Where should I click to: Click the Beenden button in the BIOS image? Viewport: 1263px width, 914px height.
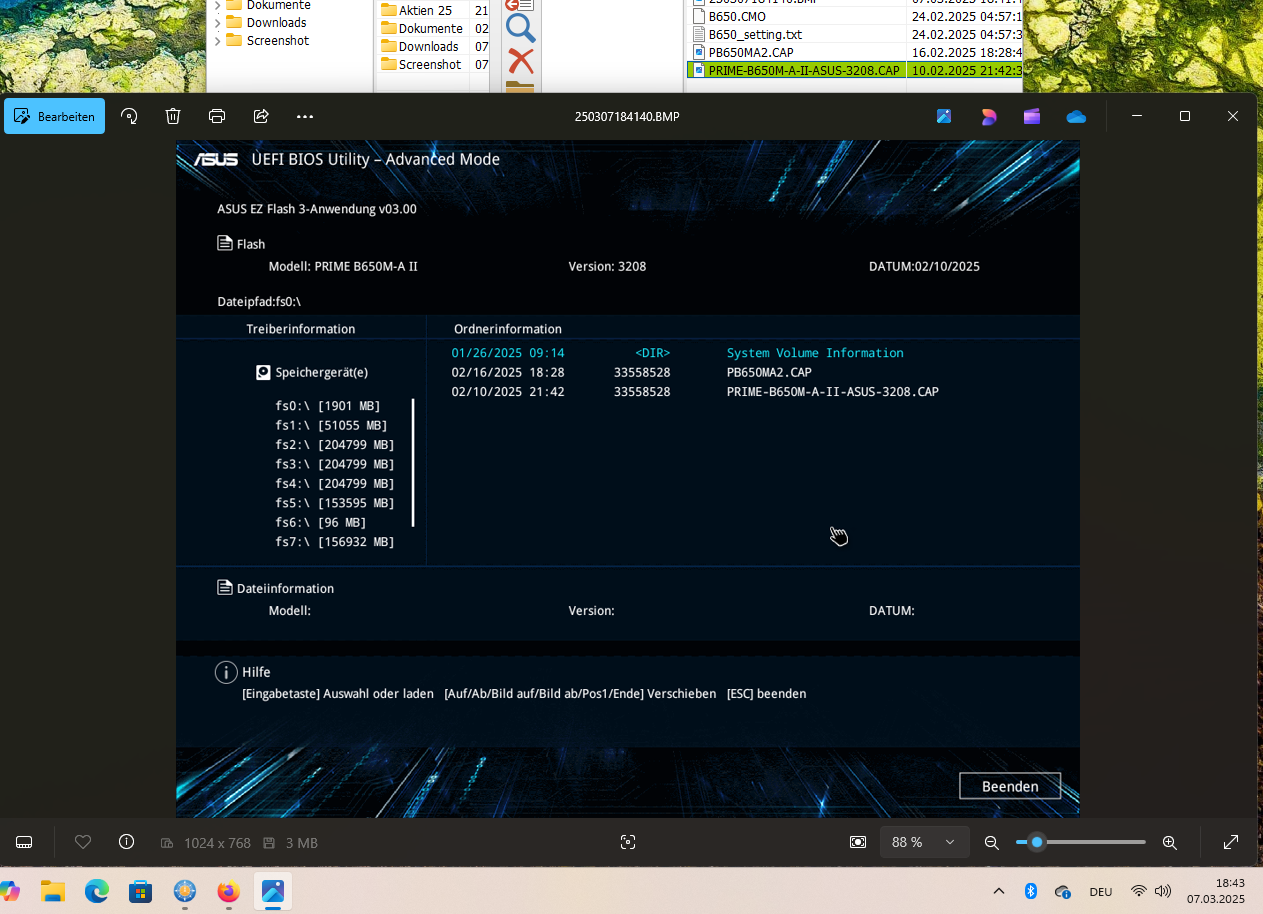pos(1010,786)
